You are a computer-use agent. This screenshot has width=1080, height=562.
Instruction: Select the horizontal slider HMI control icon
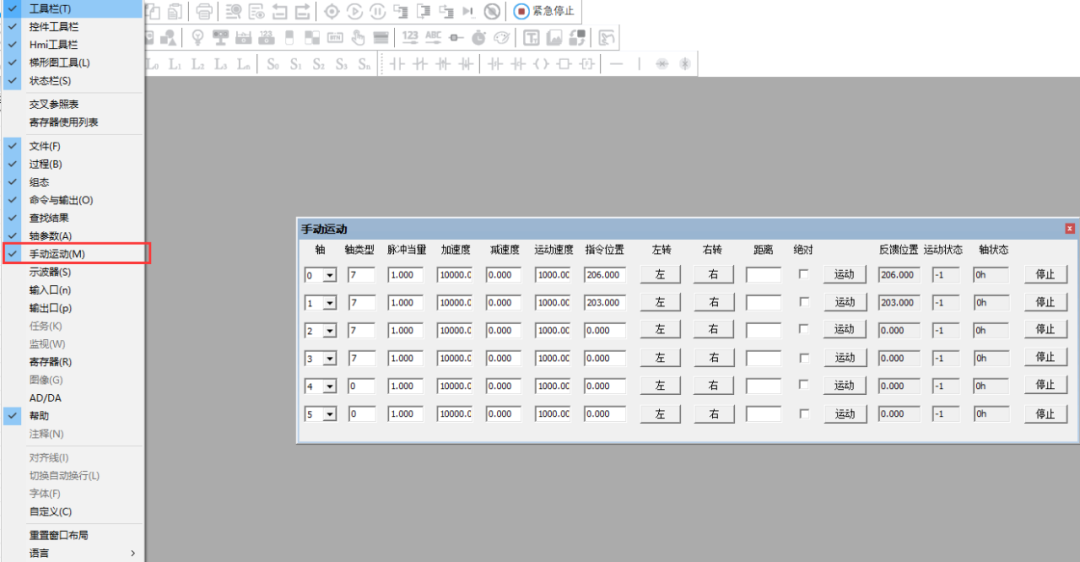(x=456, y=37)
